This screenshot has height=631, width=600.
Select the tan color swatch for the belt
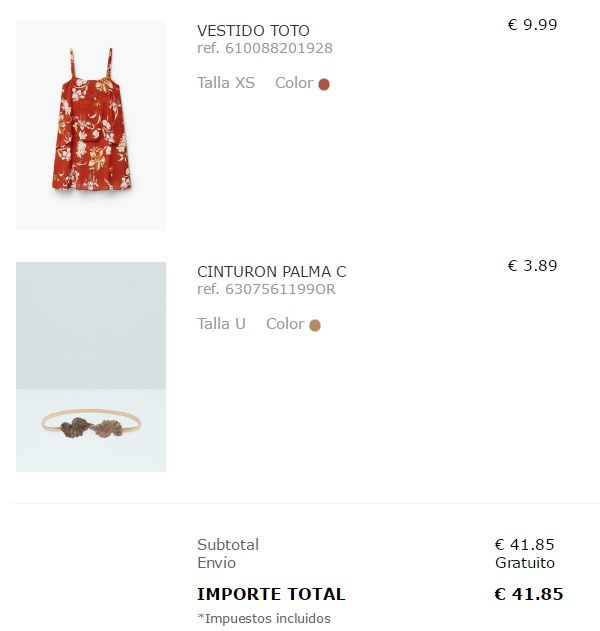click(315, 325)
